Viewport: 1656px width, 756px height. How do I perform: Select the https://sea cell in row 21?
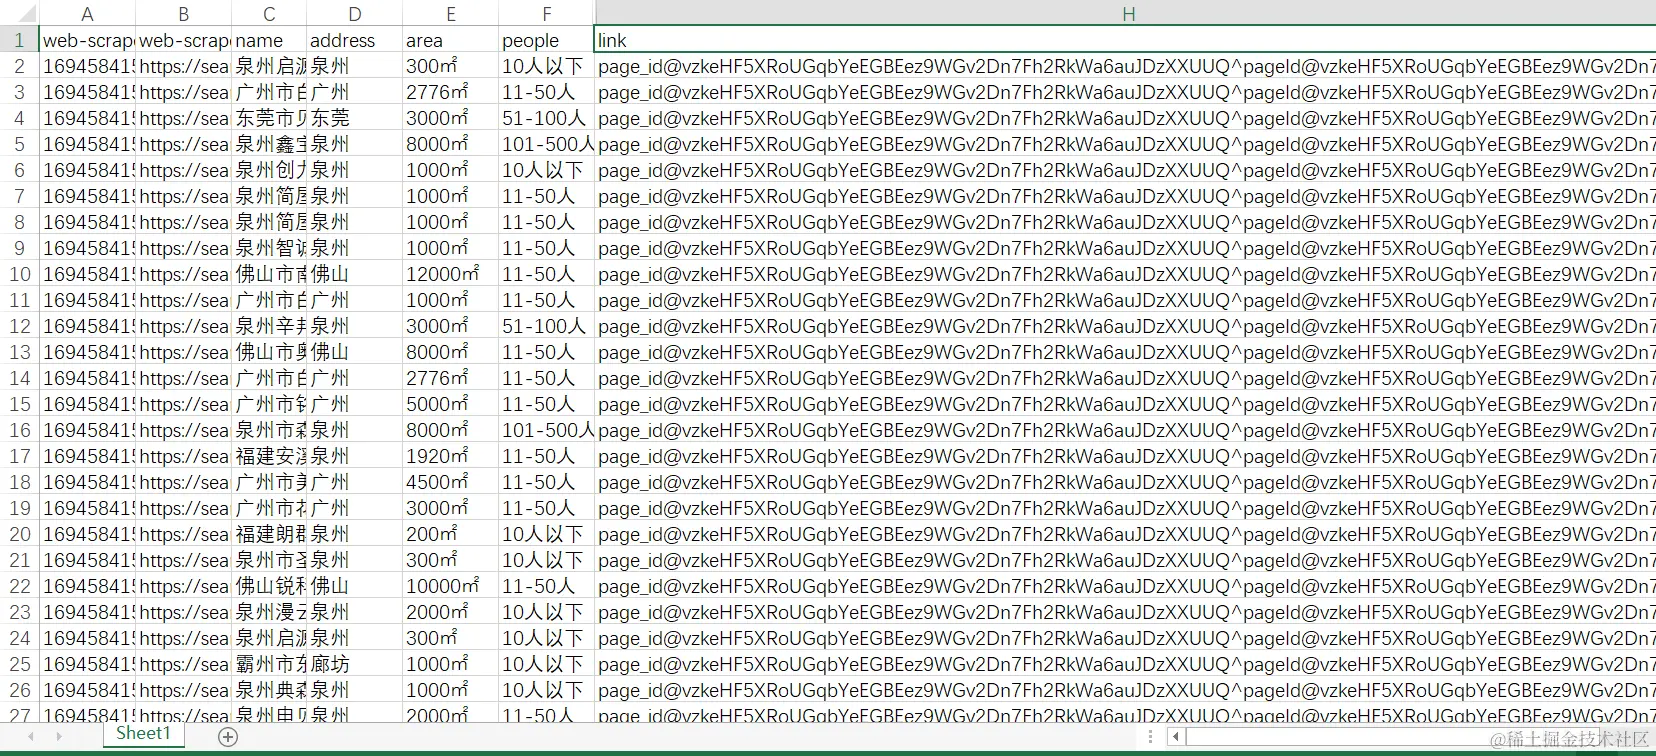click(x=183, y=560)
